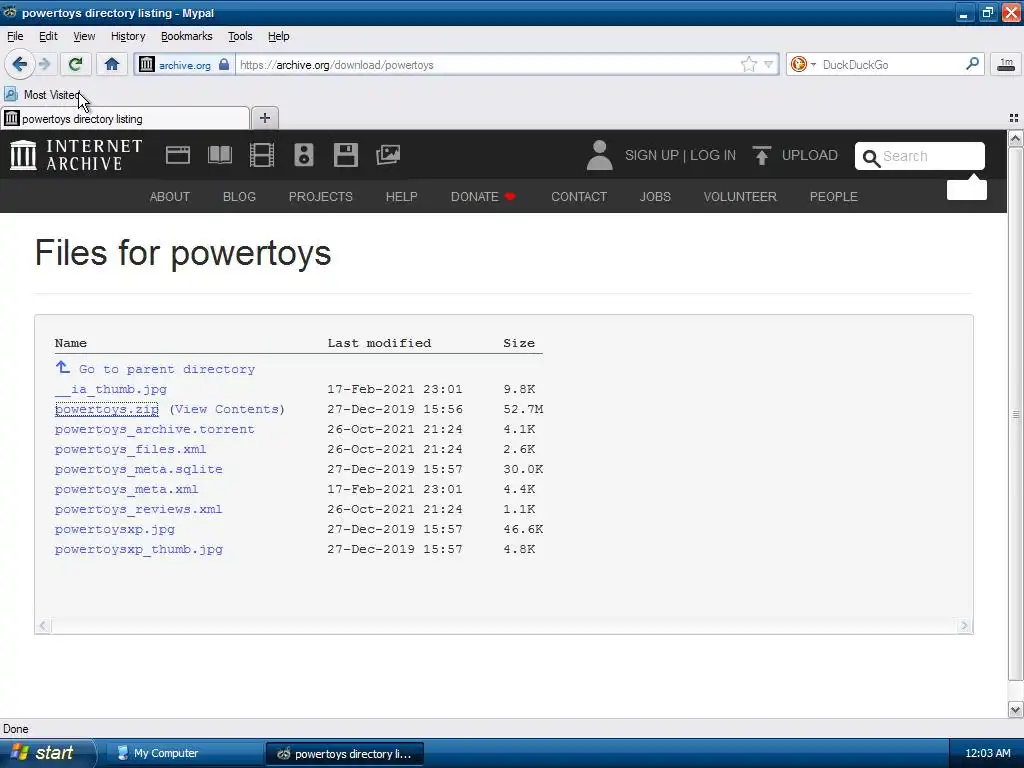Viewport: 1024px width, 768px height.
Task: Download the powertoys.zip file
Action: [x=106, y=409]
